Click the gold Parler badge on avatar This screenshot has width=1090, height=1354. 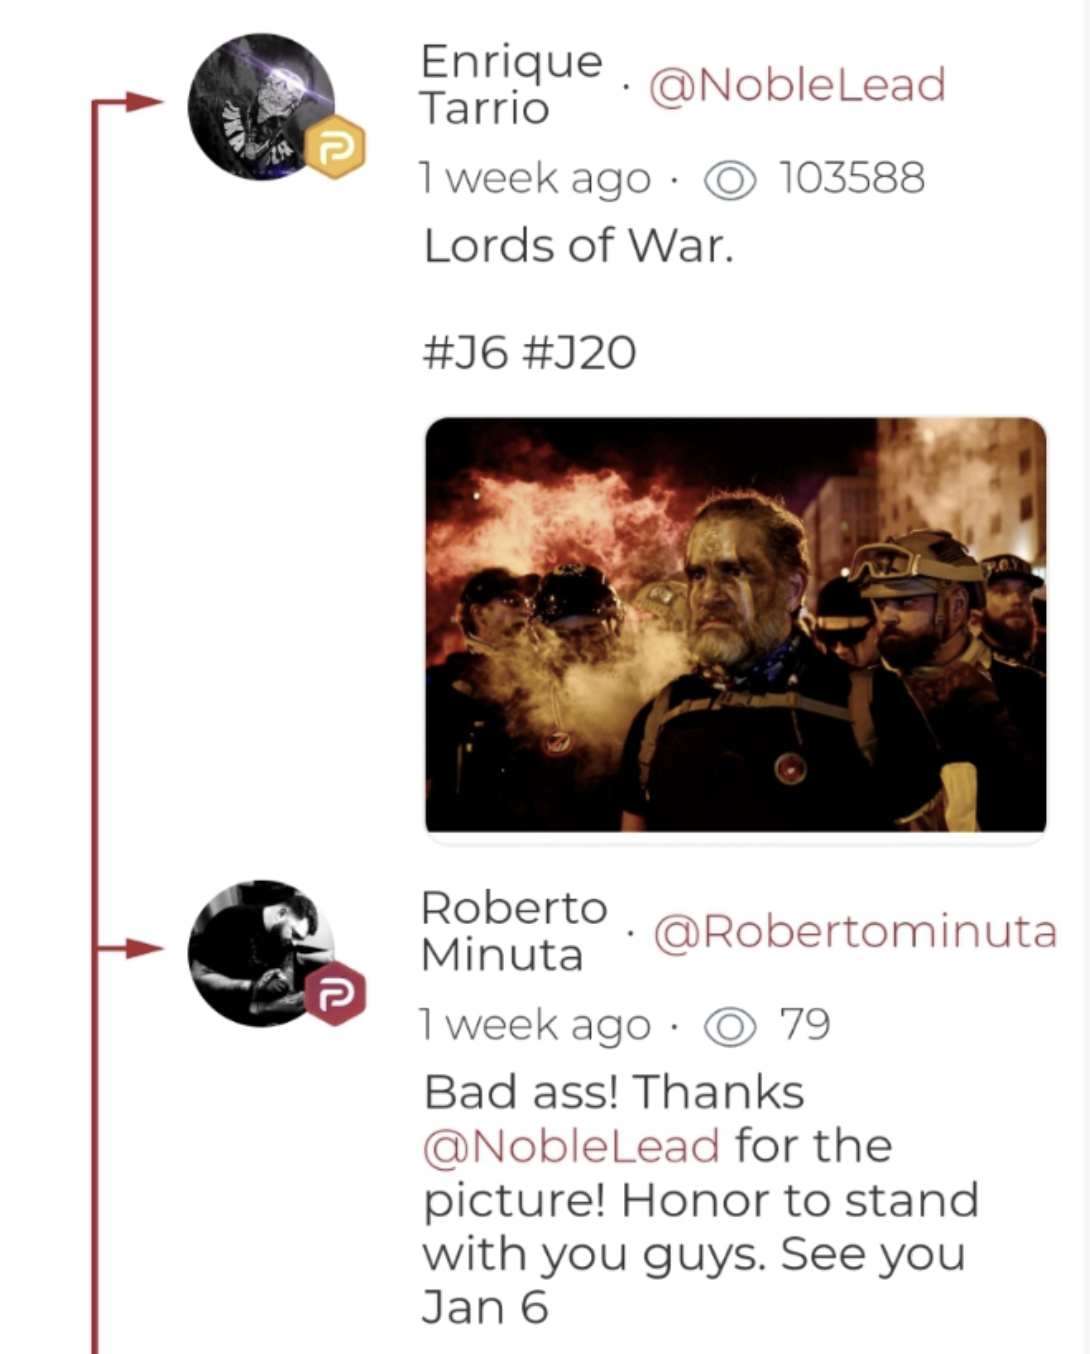(335, 147)
